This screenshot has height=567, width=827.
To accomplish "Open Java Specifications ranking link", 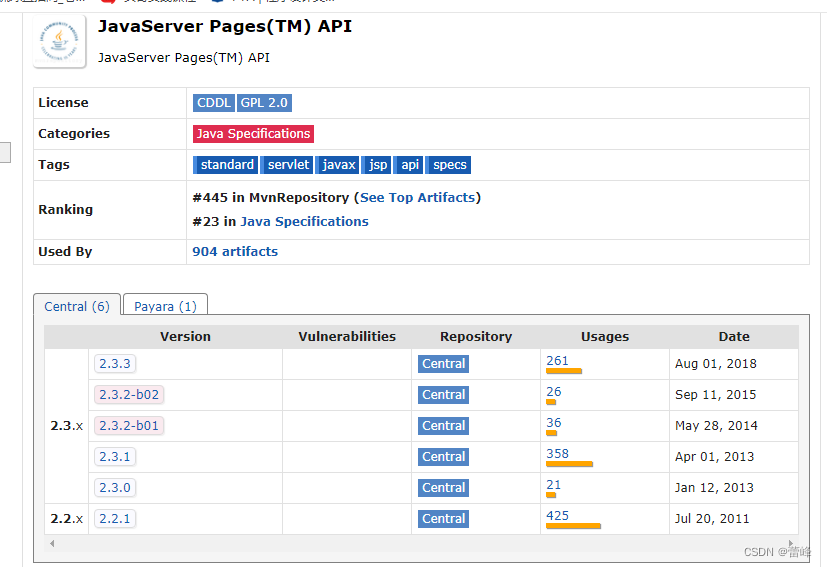I will tap(304, 222).
